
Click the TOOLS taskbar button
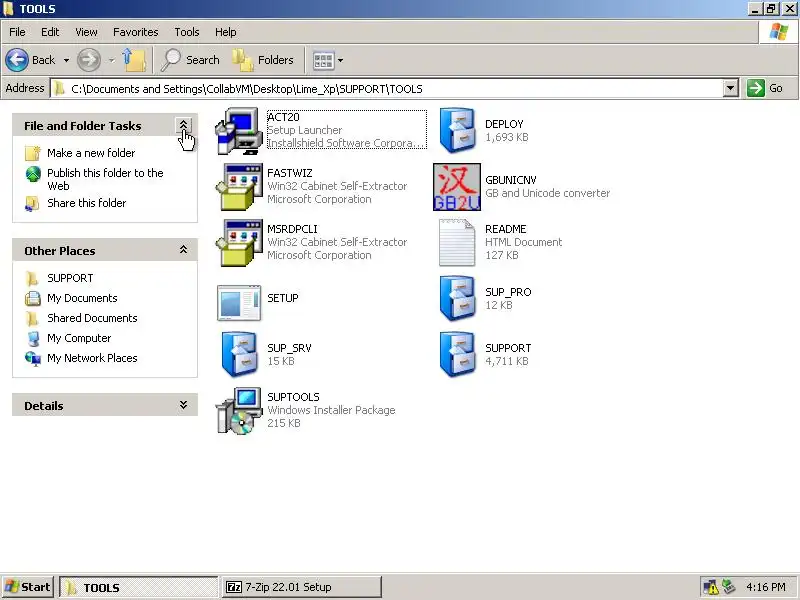(x=139, y=587)
